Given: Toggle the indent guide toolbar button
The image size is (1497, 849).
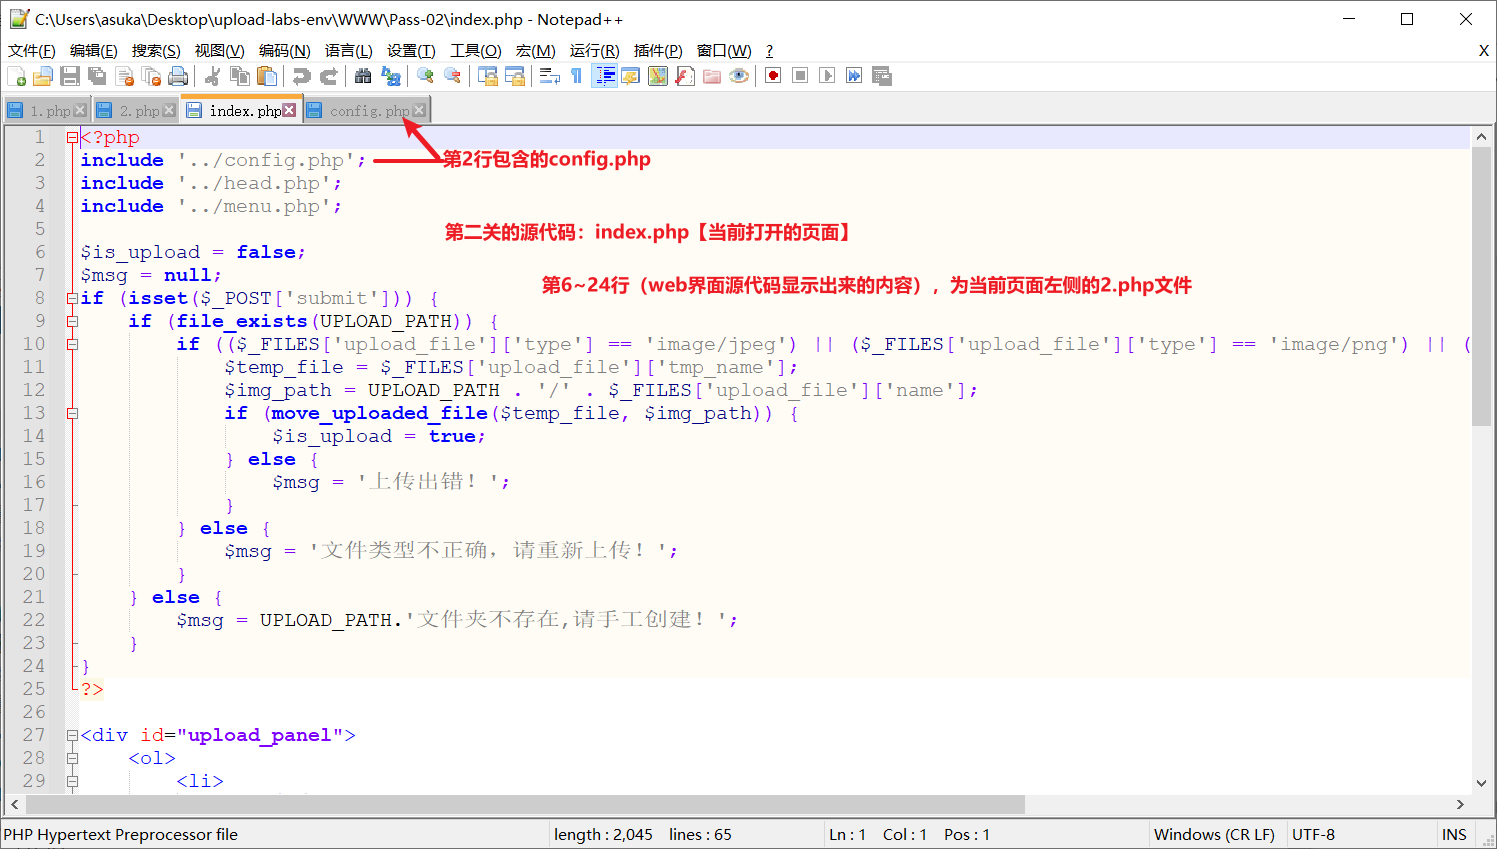Looking at the screenshot, I should click(604, 76).
